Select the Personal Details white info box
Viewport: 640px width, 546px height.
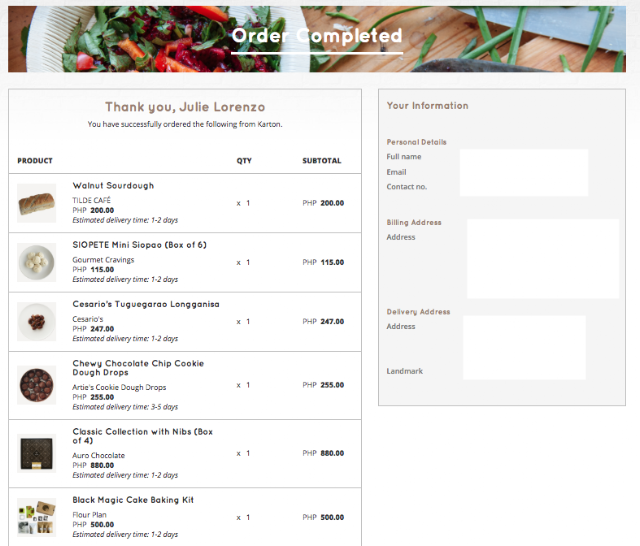[x=524, y=173]
